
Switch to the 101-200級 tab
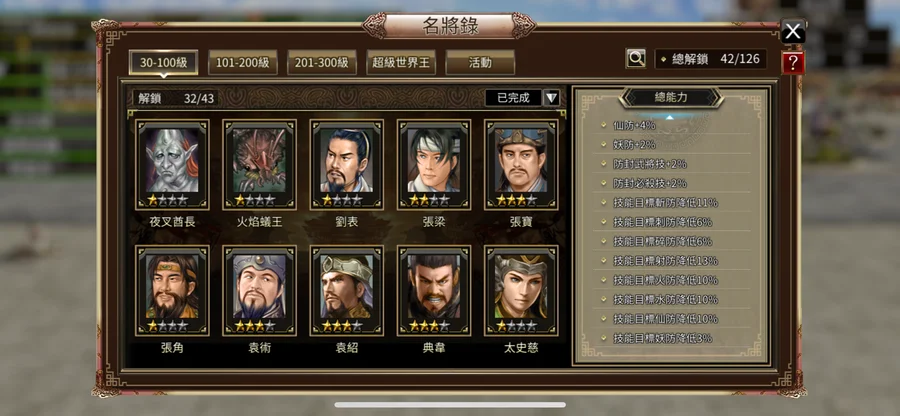pos(243,63)
